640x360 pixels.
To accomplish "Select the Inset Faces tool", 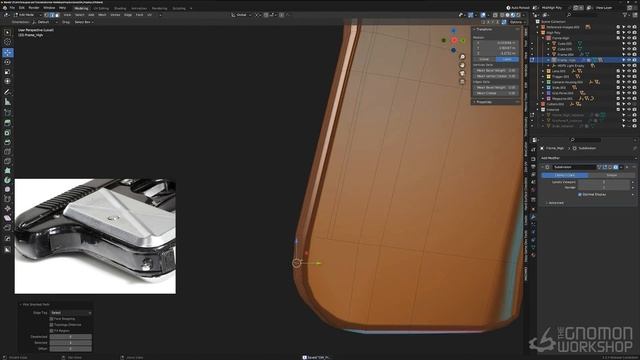I will [7, 133].
